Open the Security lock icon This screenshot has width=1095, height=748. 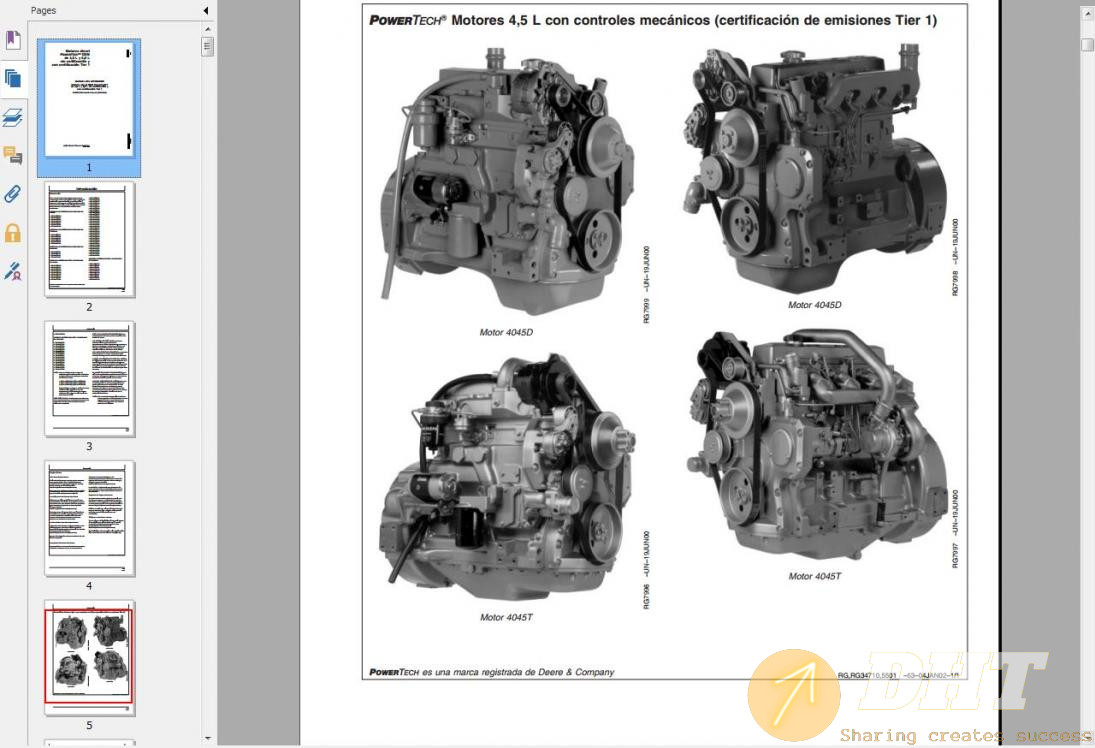(13, 233)
